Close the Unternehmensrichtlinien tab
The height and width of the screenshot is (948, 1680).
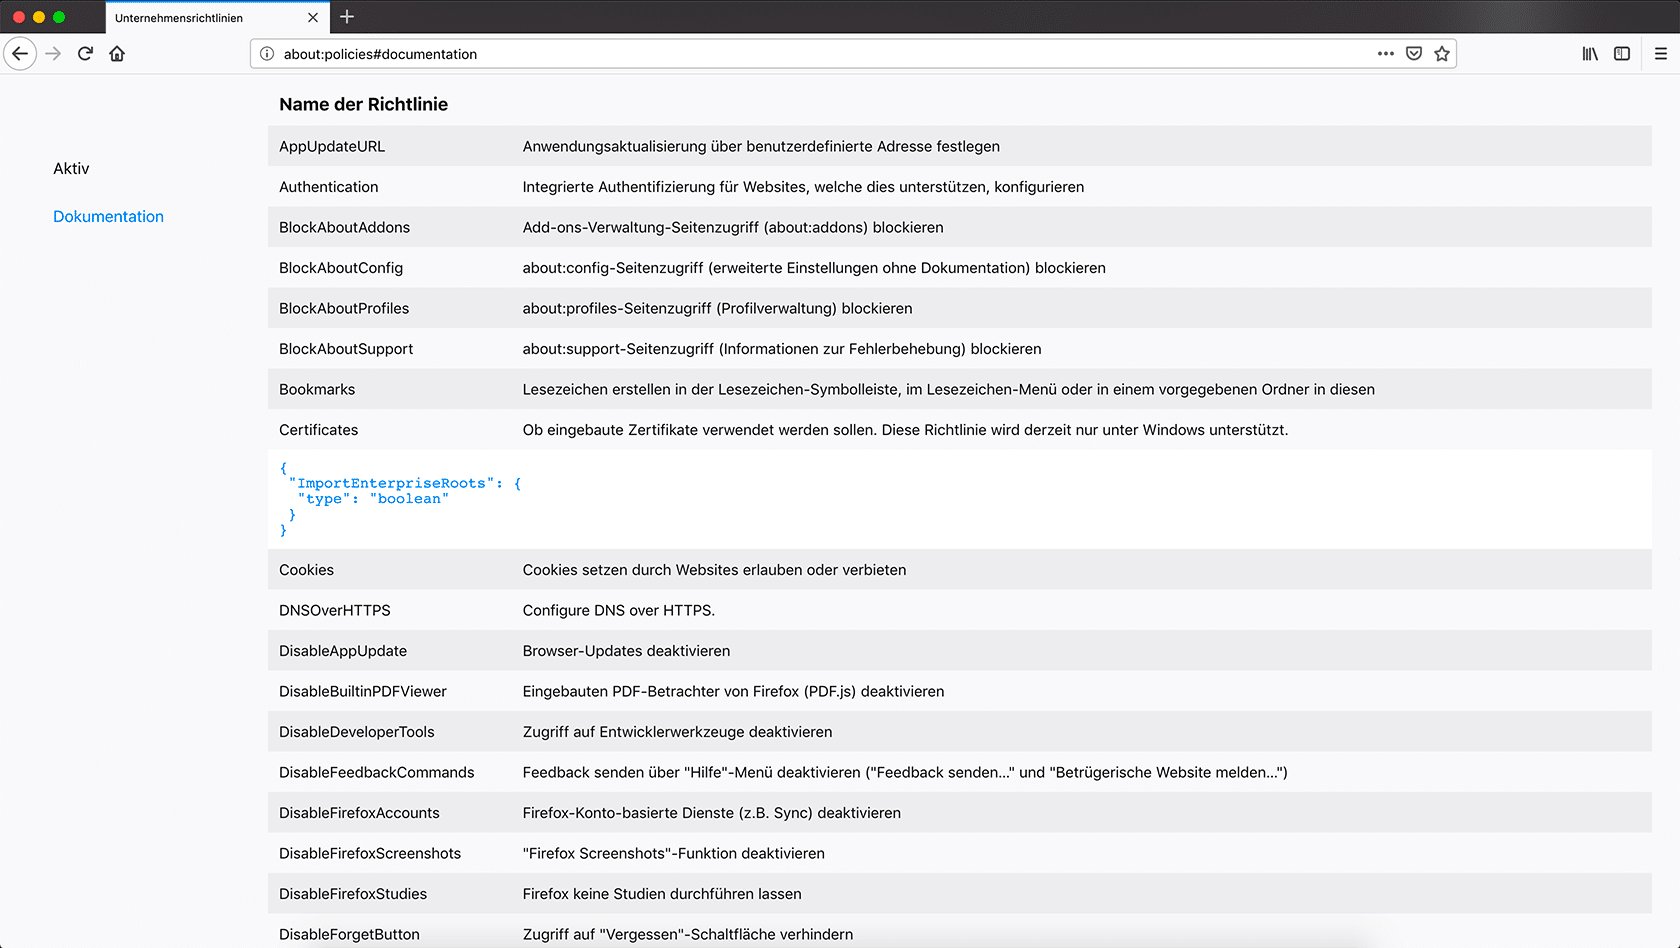313,18
